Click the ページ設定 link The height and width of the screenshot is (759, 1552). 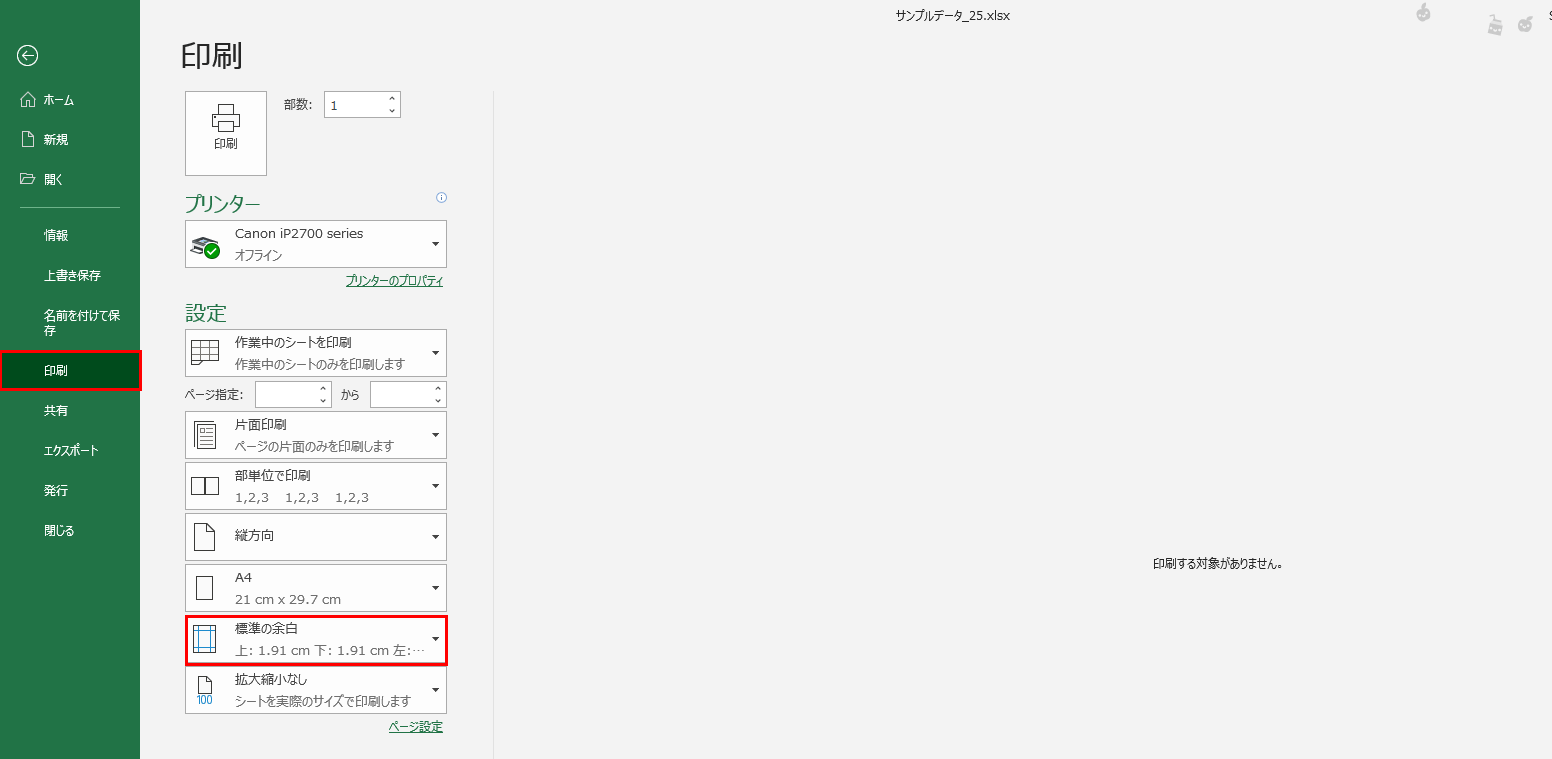point(415,727)
